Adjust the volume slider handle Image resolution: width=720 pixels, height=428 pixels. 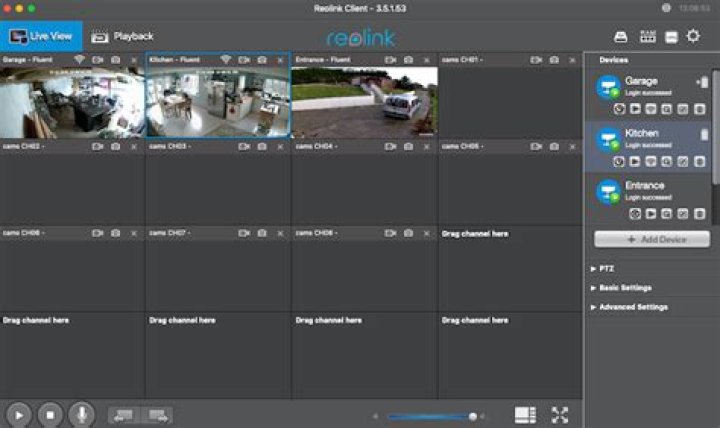coord(472,417)
